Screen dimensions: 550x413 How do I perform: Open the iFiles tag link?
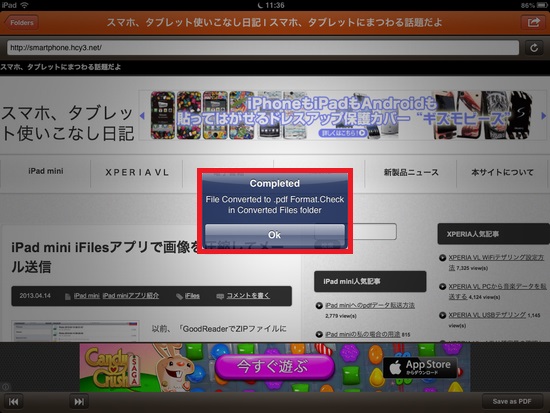[x=192, y=296]
